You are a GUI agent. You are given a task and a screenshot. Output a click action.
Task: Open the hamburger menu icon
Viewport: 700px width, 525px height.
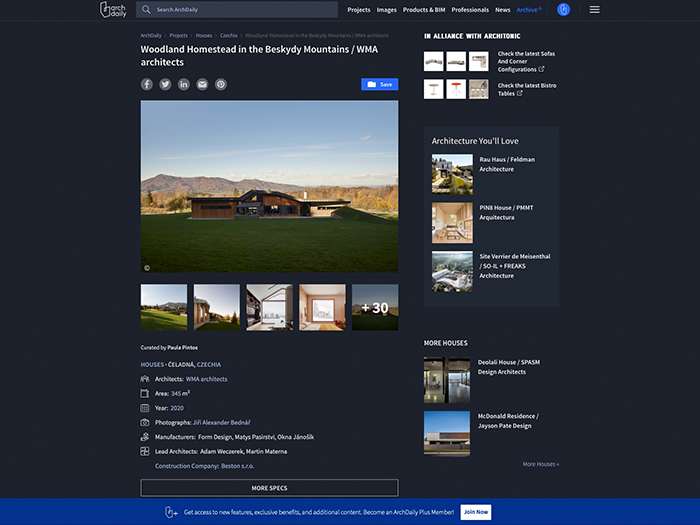594,9
